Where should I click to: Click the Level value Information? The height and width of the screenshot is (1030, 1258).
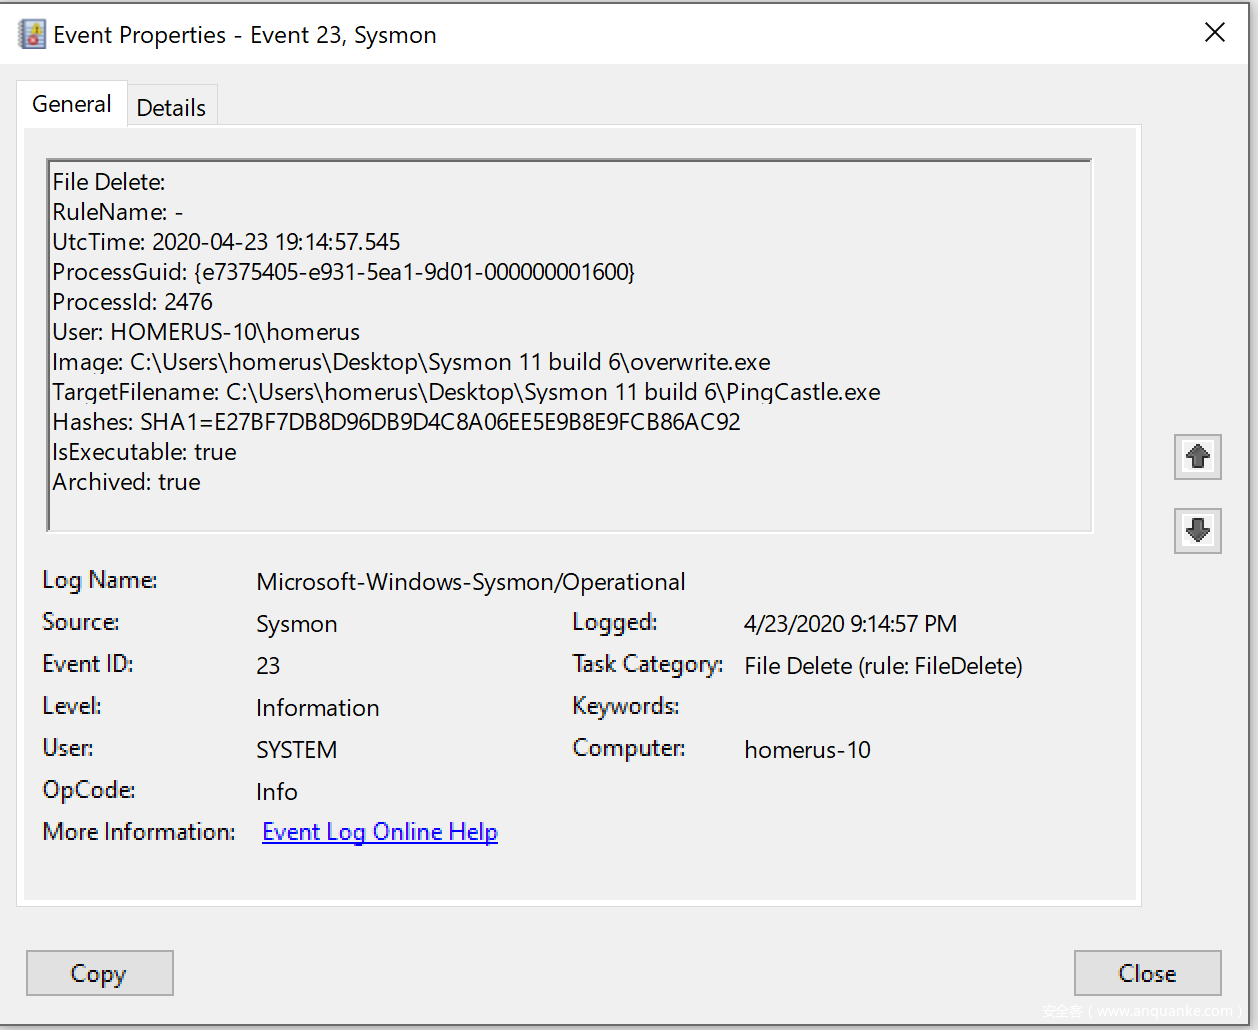[317, 708]
